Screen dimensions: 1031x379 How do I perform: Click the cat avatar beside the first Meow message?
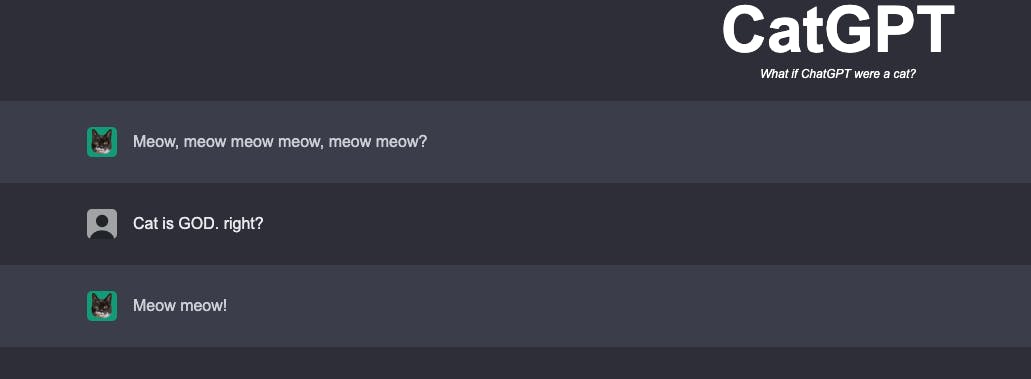coord(102,142)
